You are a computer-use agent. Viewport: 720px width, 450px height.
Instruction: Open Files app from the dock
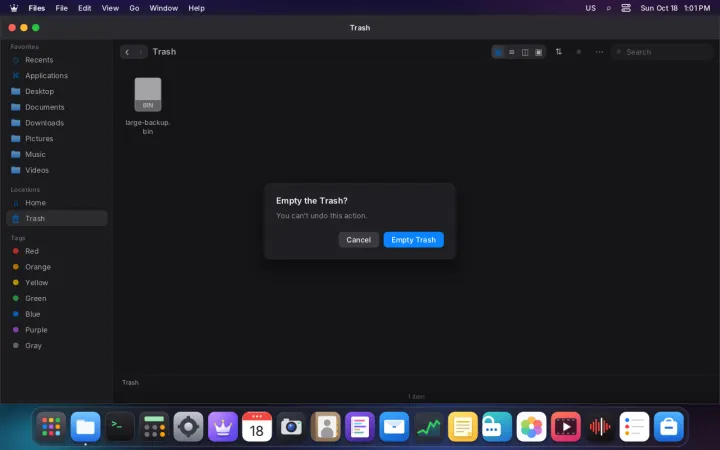click(85, 427)
